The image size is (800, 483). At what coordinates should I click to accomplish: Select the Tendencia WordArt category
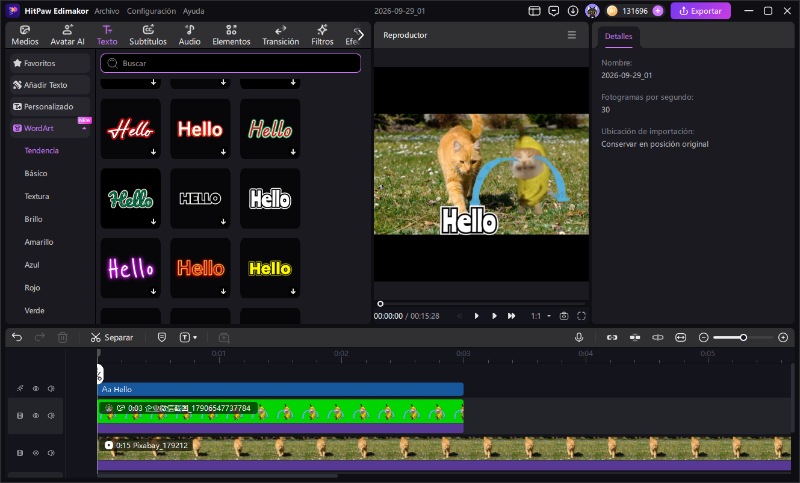[x=41, y=150]
